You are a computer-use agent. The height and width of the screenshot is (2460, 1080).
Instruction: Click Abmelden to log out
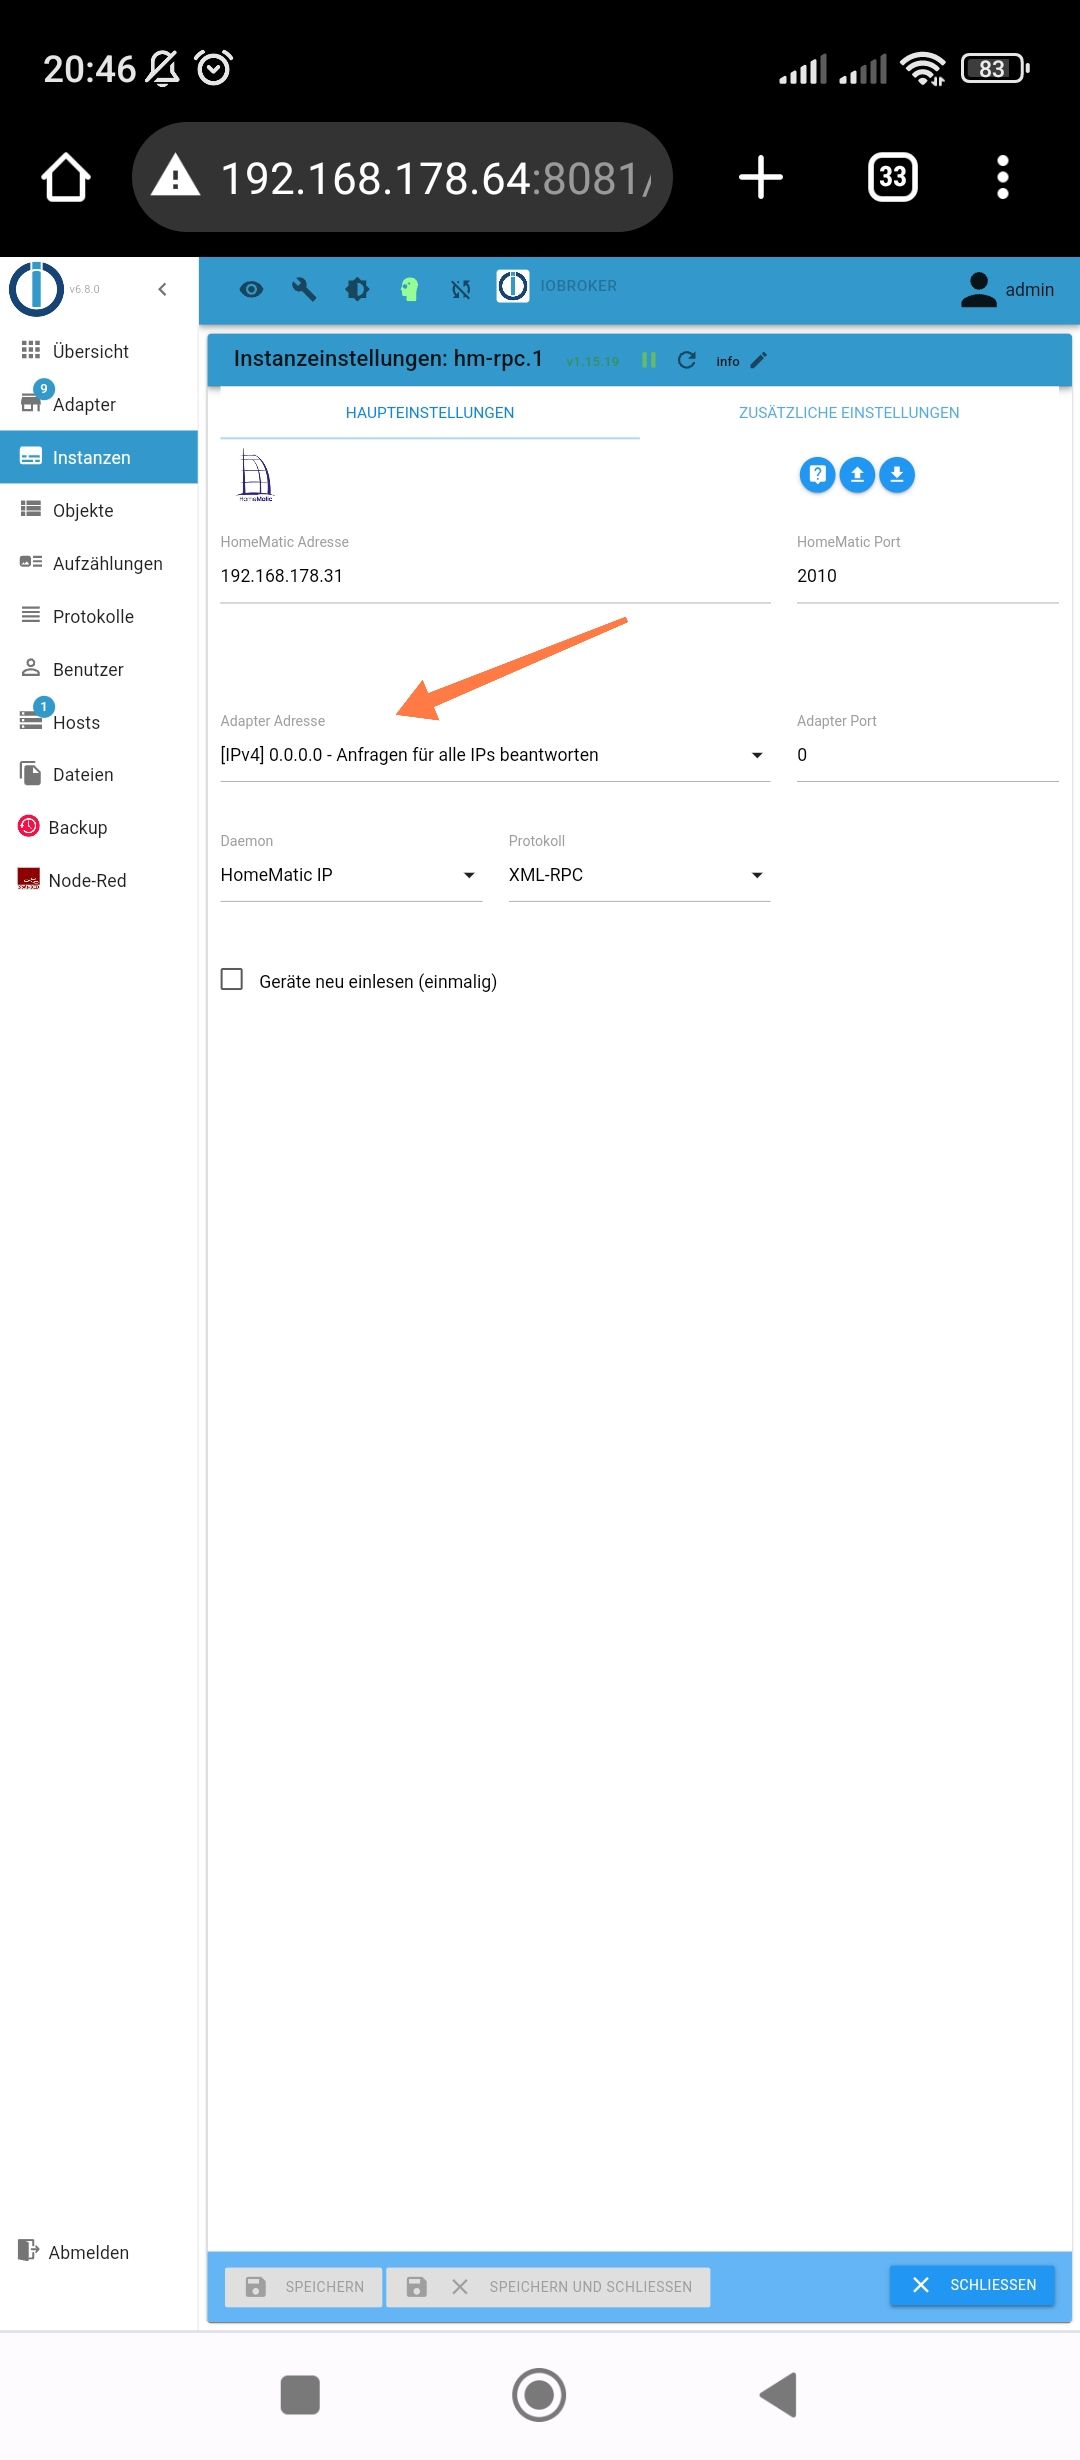(x=88, y=2252)
